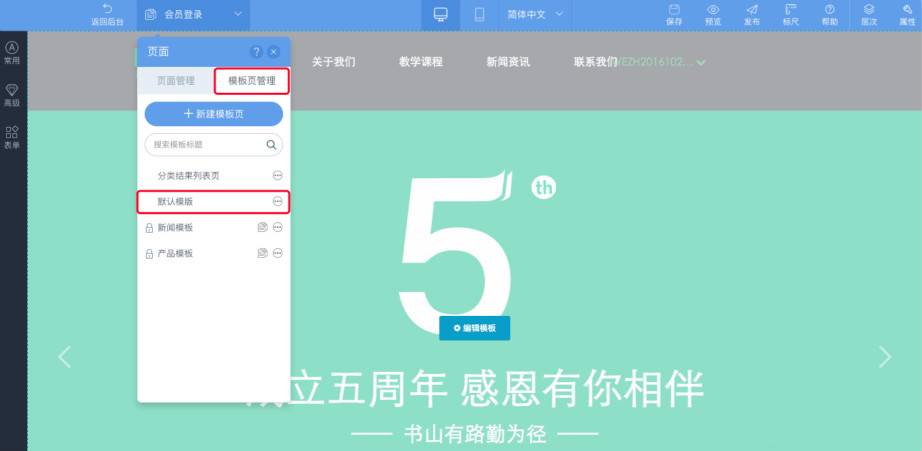Click the 保存 save icon

674,10
